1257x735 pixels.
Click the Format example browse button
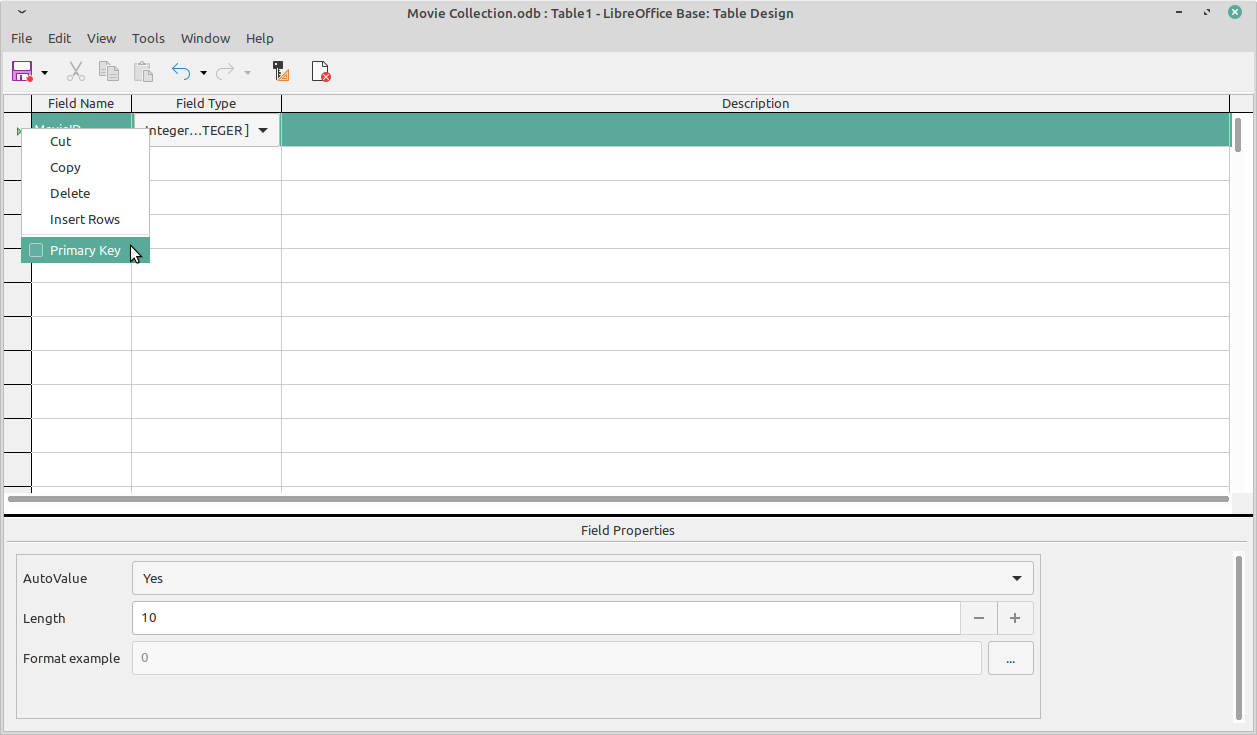point(1010,658)
